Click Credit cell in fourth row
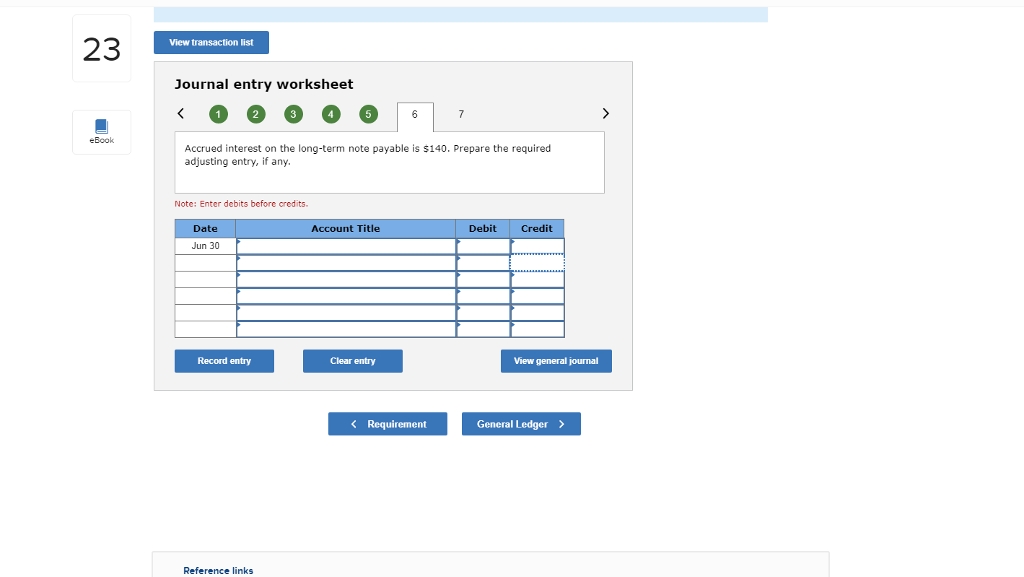The height and width of the screenshot is (577, 1024). click(537, 296)
